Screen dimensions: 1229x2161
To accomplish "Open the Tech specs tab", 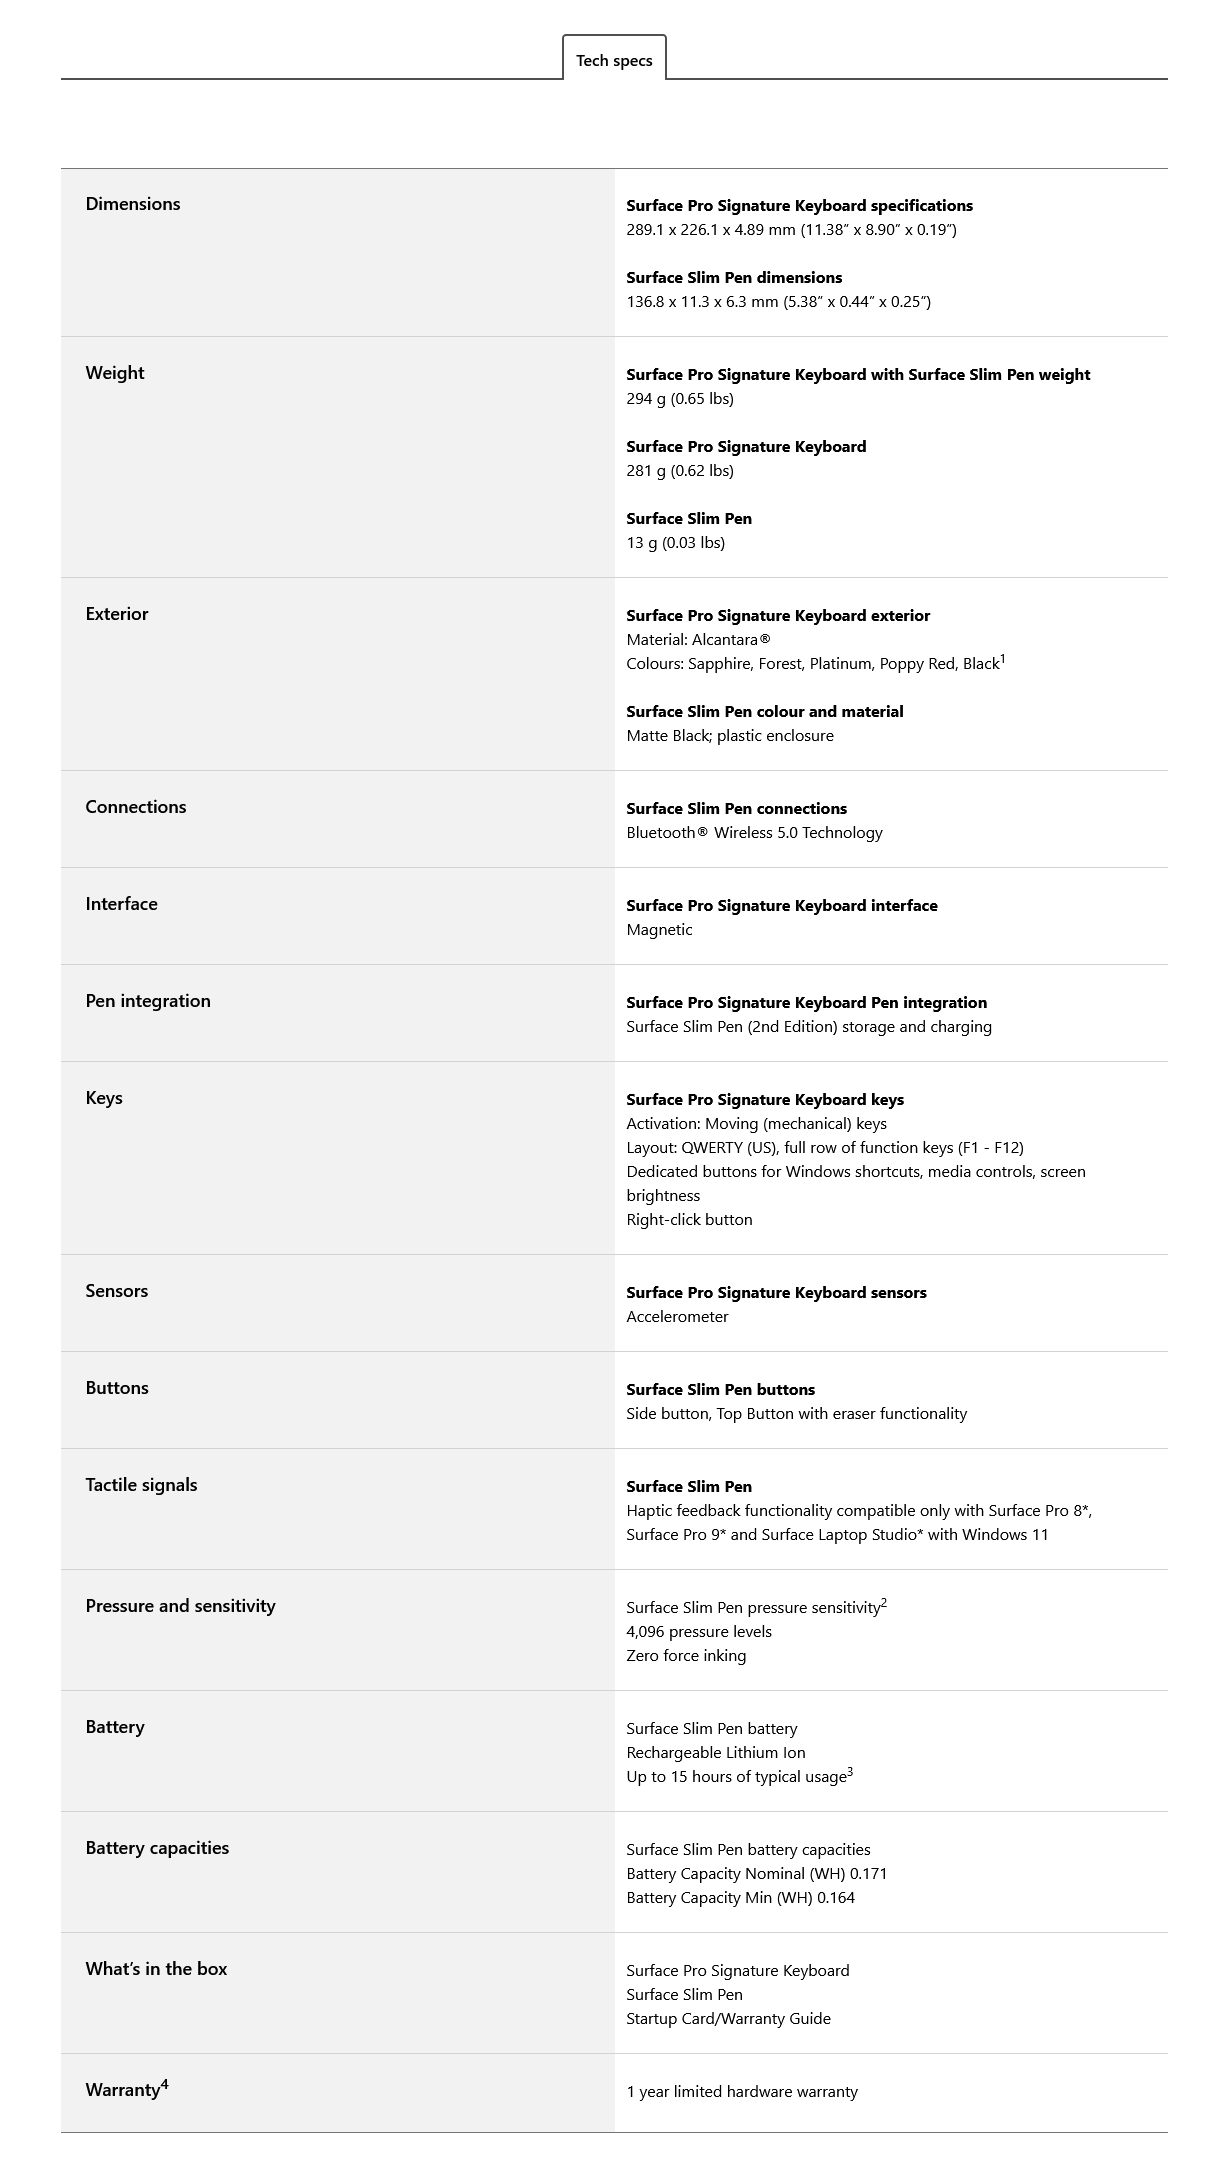I will 614,59.
